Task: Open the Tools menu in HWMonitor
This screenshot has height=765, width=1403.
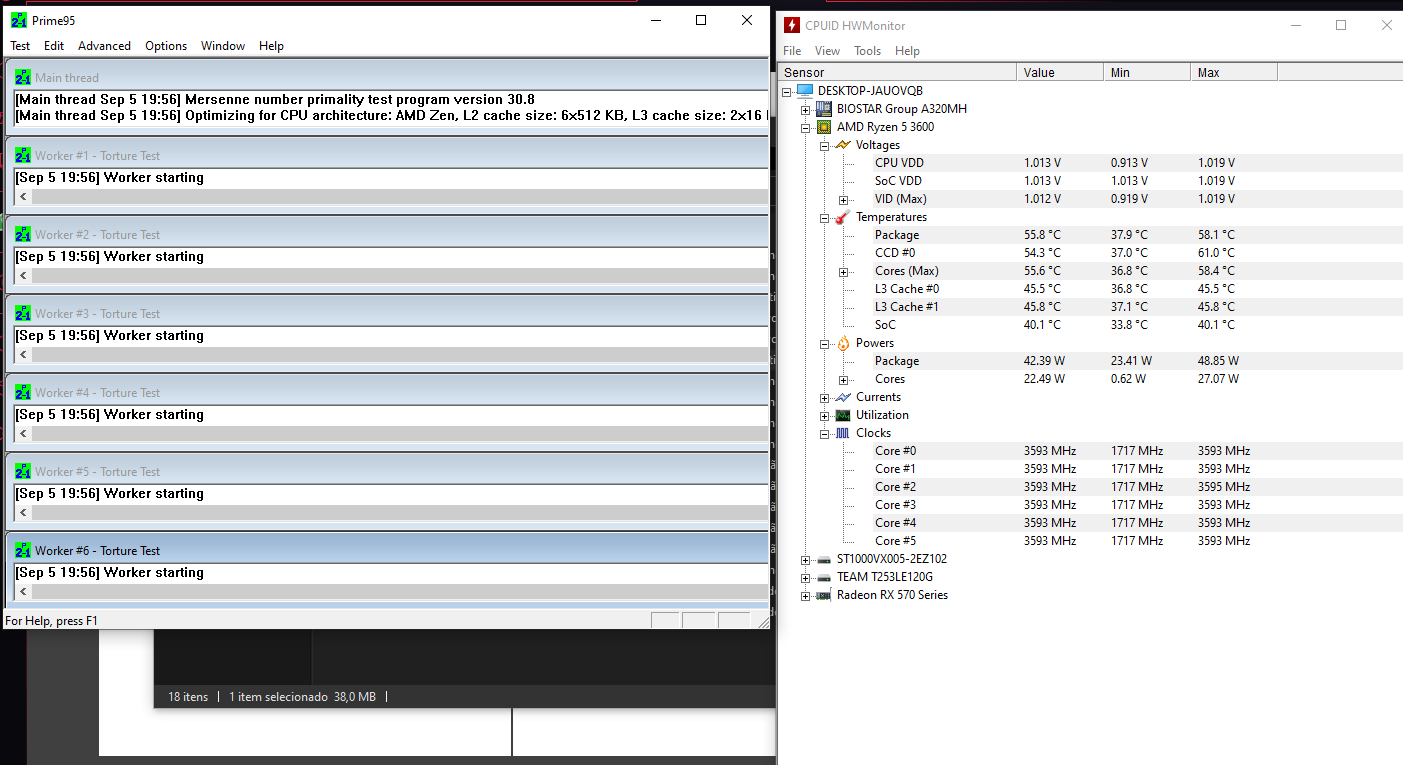Action: click(867, 51)
